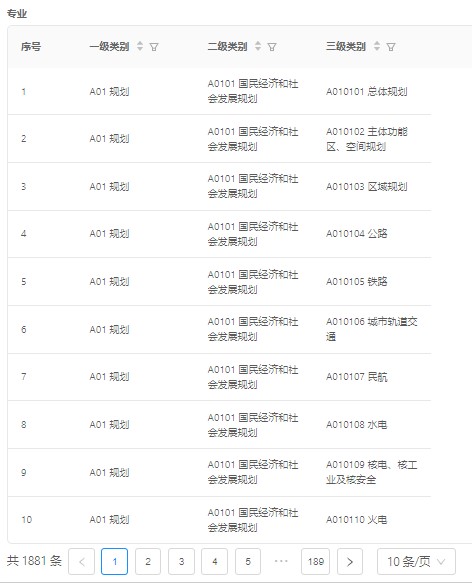Jump to last page 189
The image size is (472, 587).
(316, 562)
